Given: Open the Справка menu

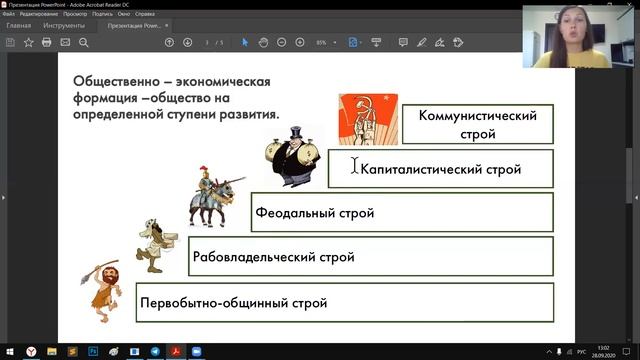Looking at the screenshot, I should 145,14.
